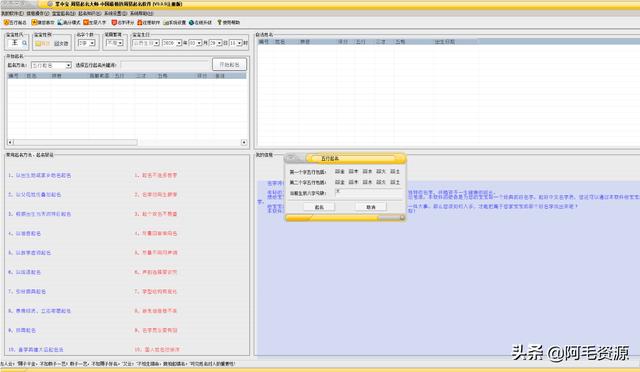Open the 名字个数 dropdown showing 2字

tap(87, 43)
